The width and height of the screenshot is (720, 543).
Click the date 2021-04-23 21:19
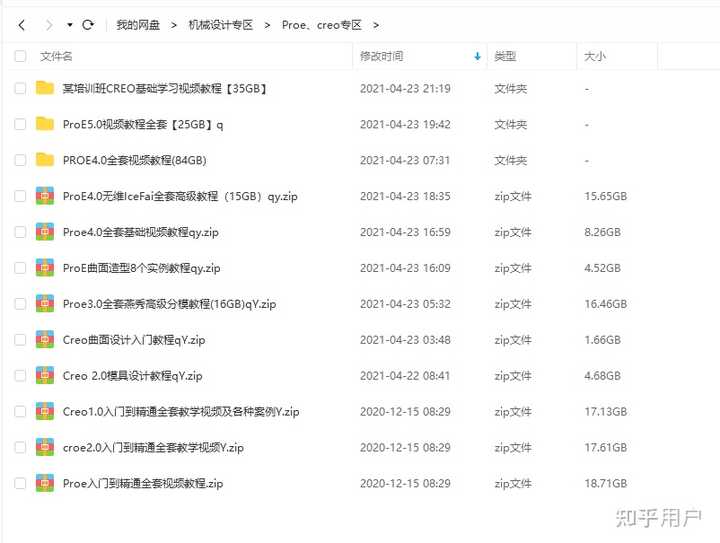[405, 88]
